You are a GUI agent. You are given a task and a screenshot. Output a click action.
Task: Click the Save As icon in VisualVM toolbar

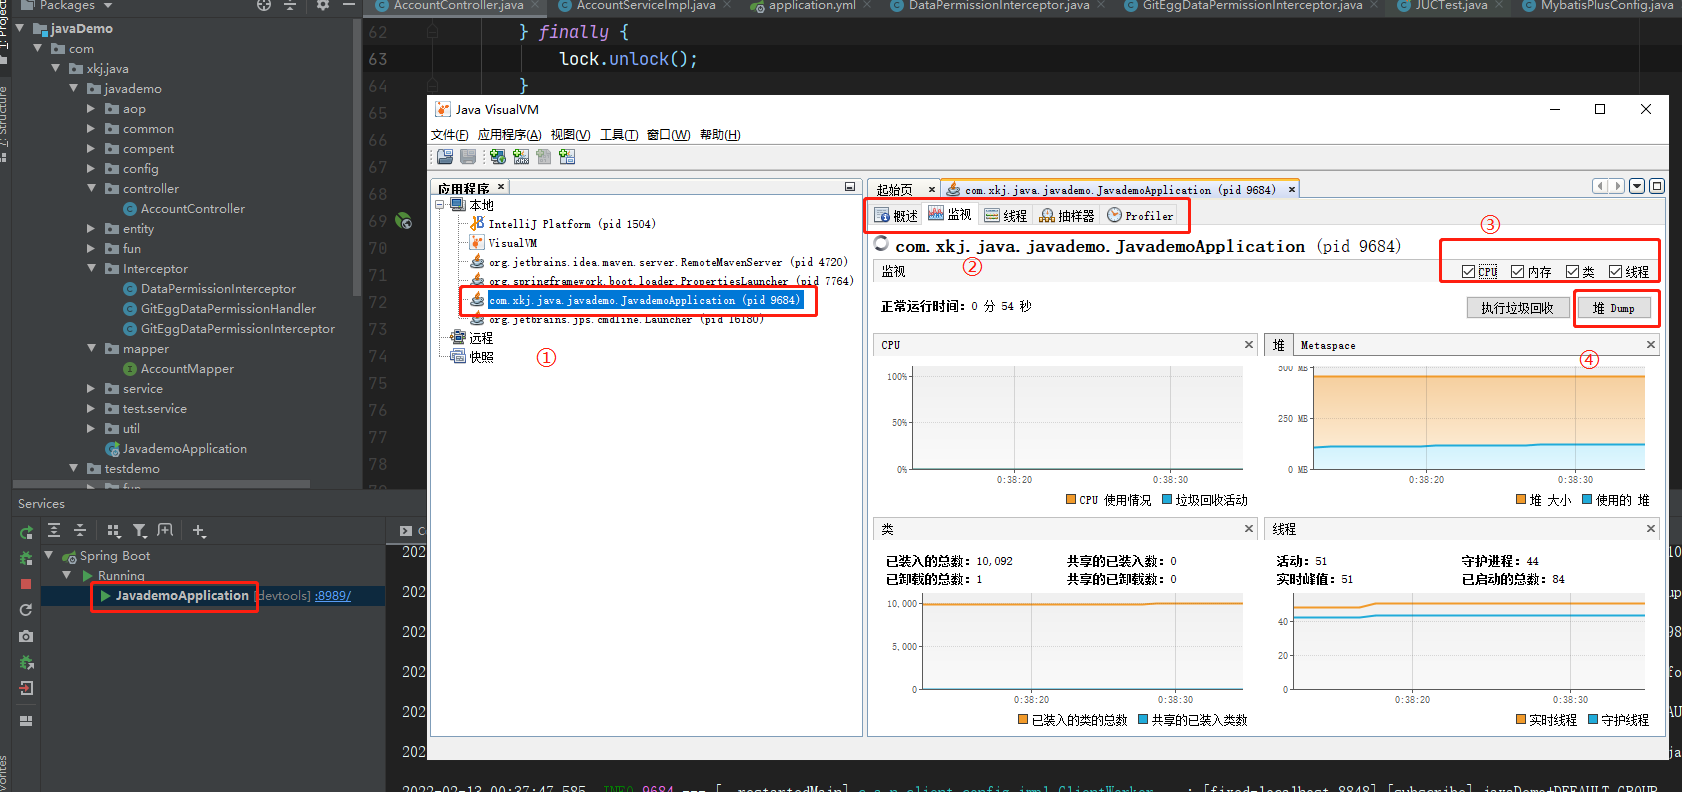468,157
